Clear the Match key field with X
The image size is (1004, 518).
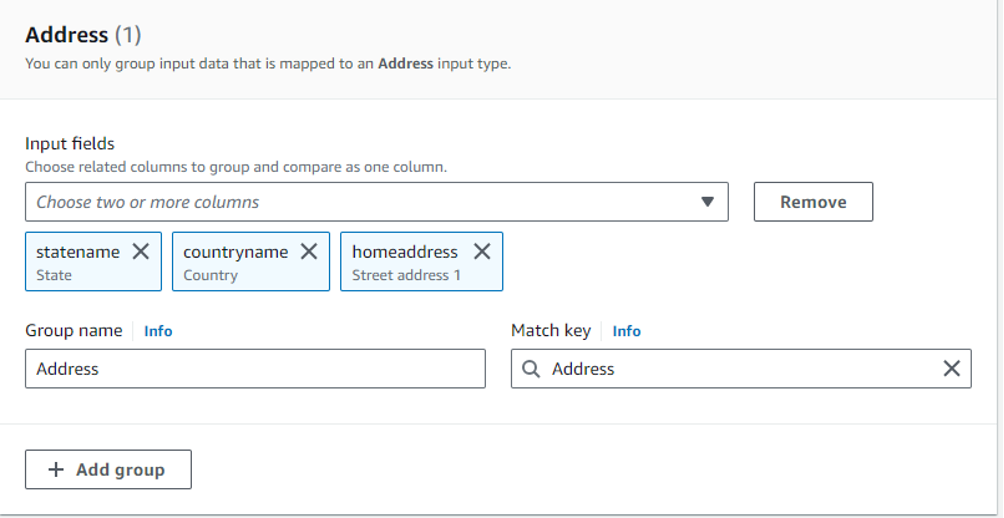[x=952, y=369]
